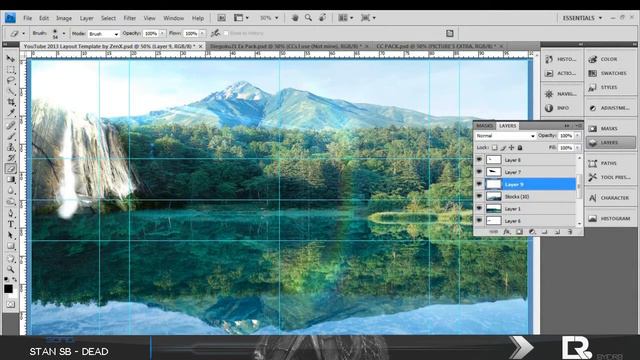Toggle lock all in Layers panel

click(x=520, y=147)
